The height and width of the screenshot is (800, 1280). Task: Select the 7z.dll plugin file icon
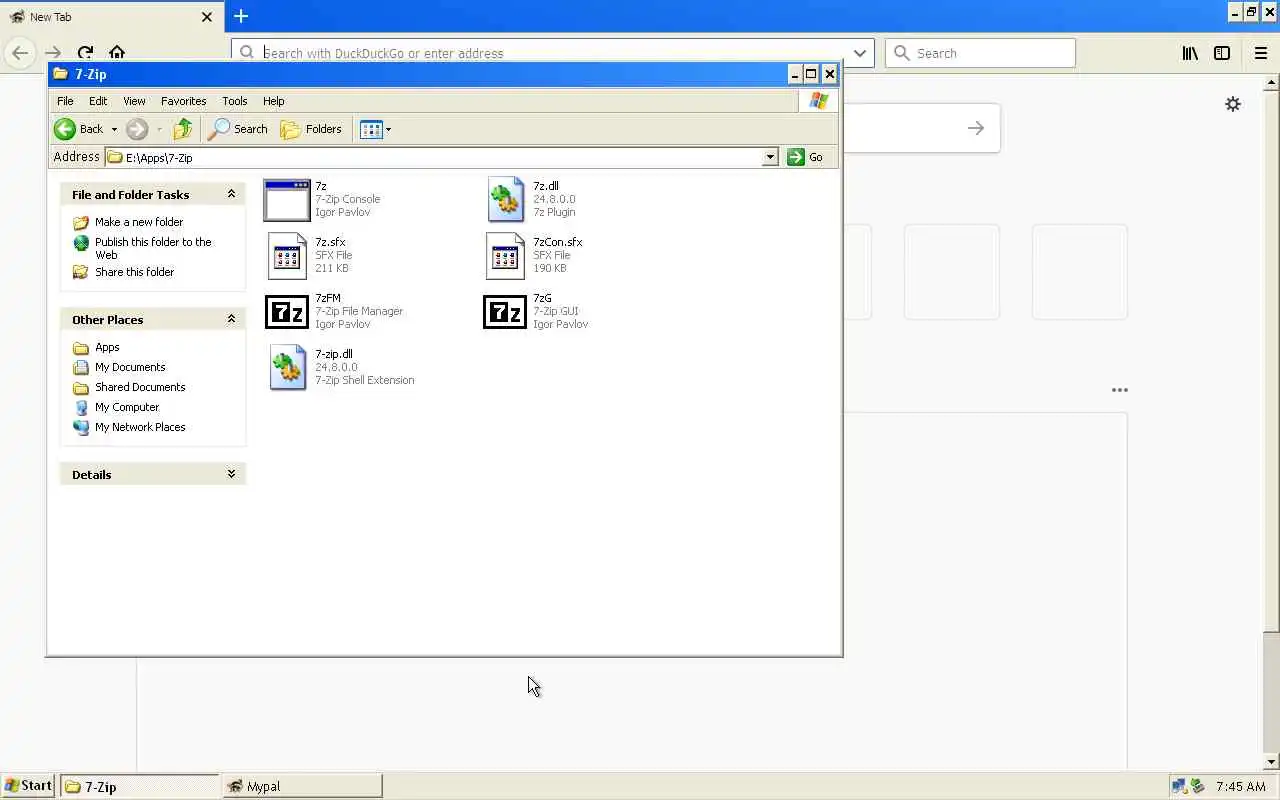pyautogui.click(x=505, y=200)
